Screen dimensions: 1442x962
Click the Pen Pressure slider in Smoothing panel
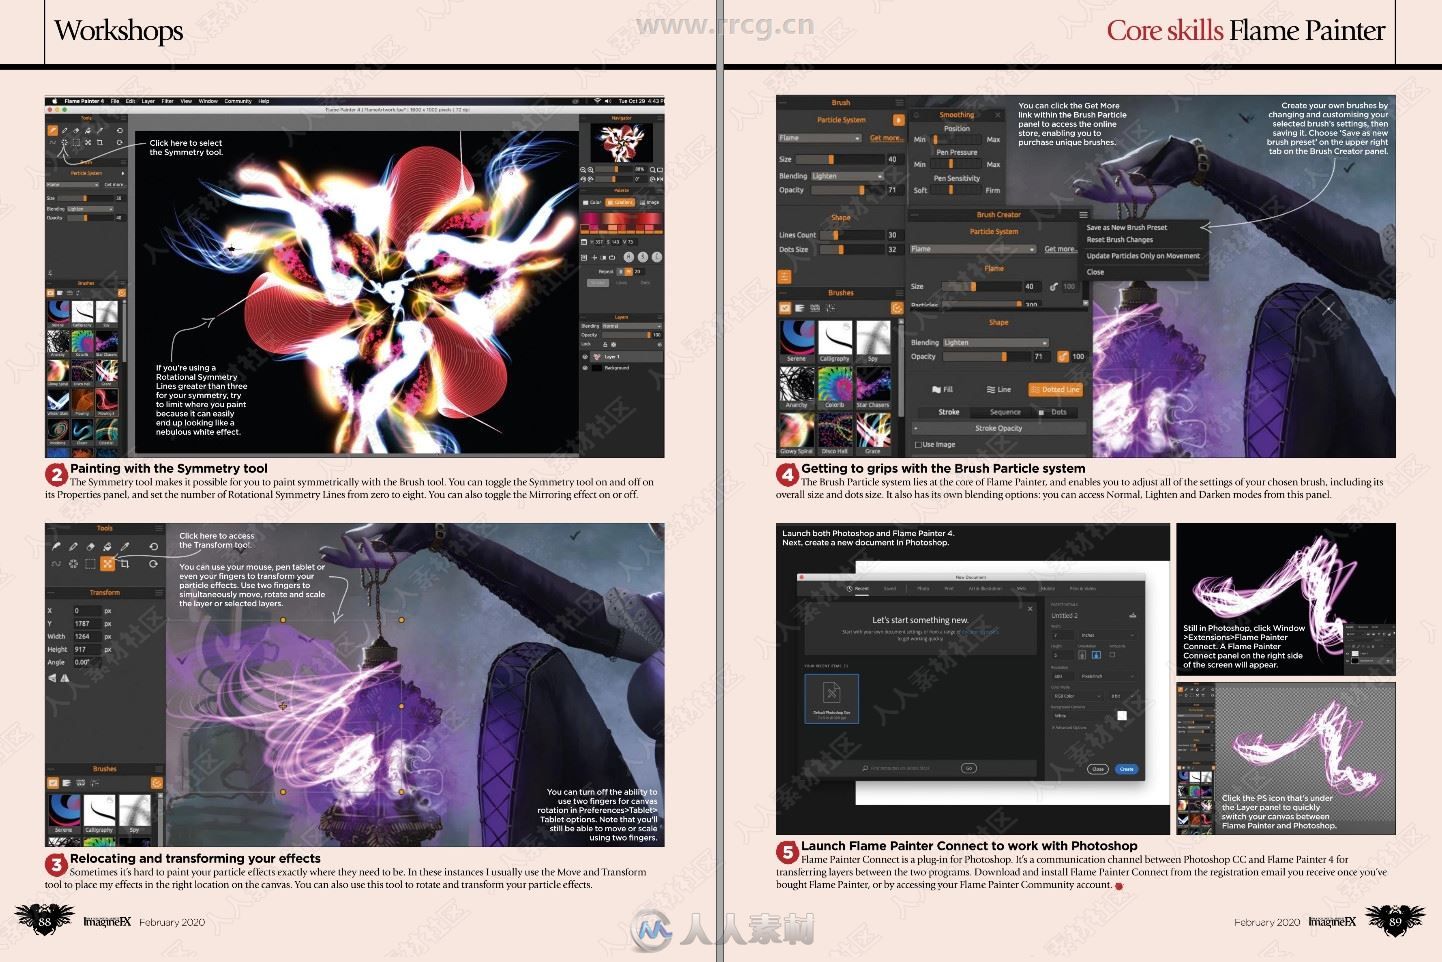tap(956, 164)
